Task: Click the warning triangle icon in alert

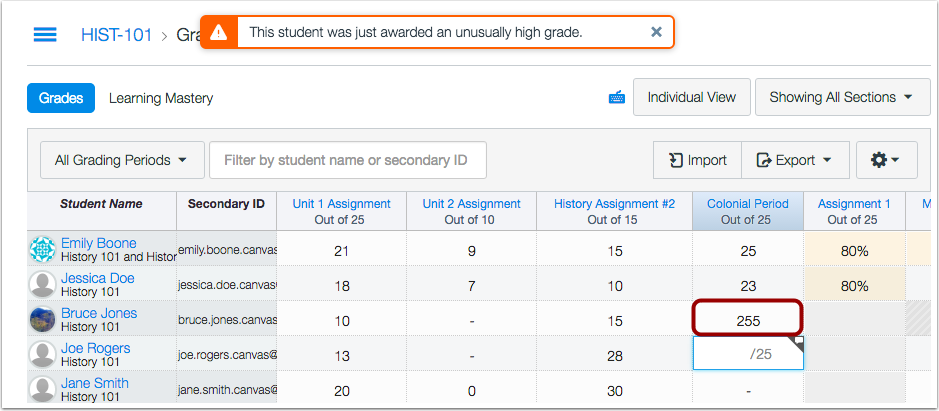Action: [x=219, y=32]
